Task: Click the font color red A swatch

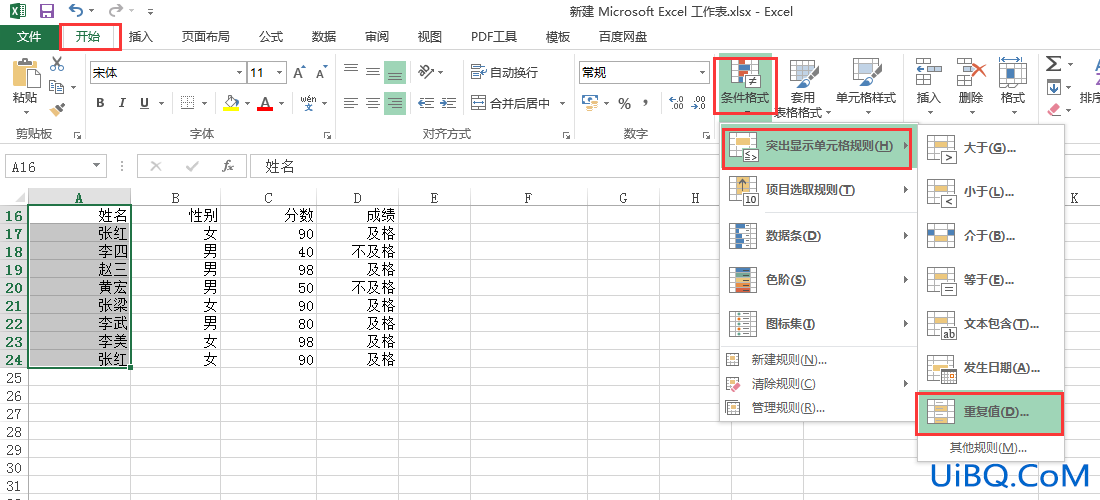Action: (264, 104)
